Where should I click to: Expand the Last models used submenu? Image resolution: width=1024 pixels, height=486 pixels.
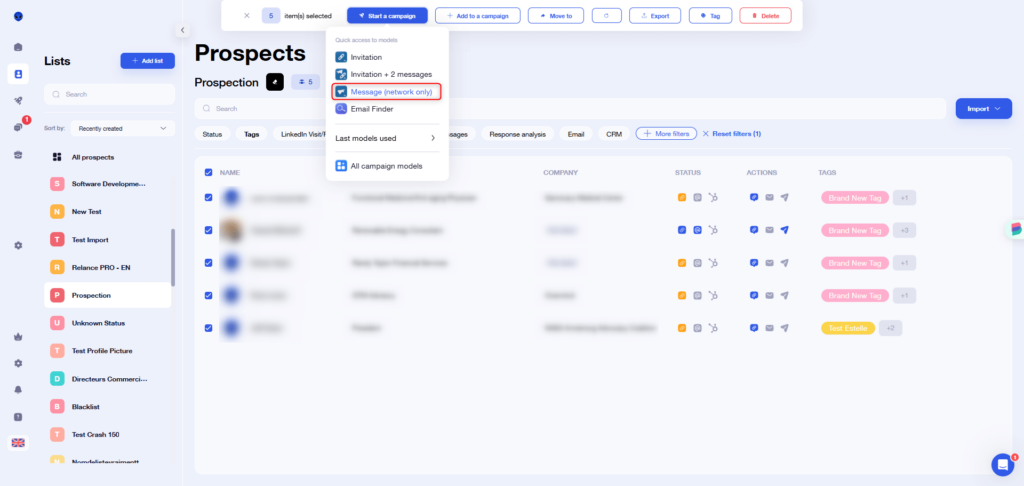coord(386,138)
